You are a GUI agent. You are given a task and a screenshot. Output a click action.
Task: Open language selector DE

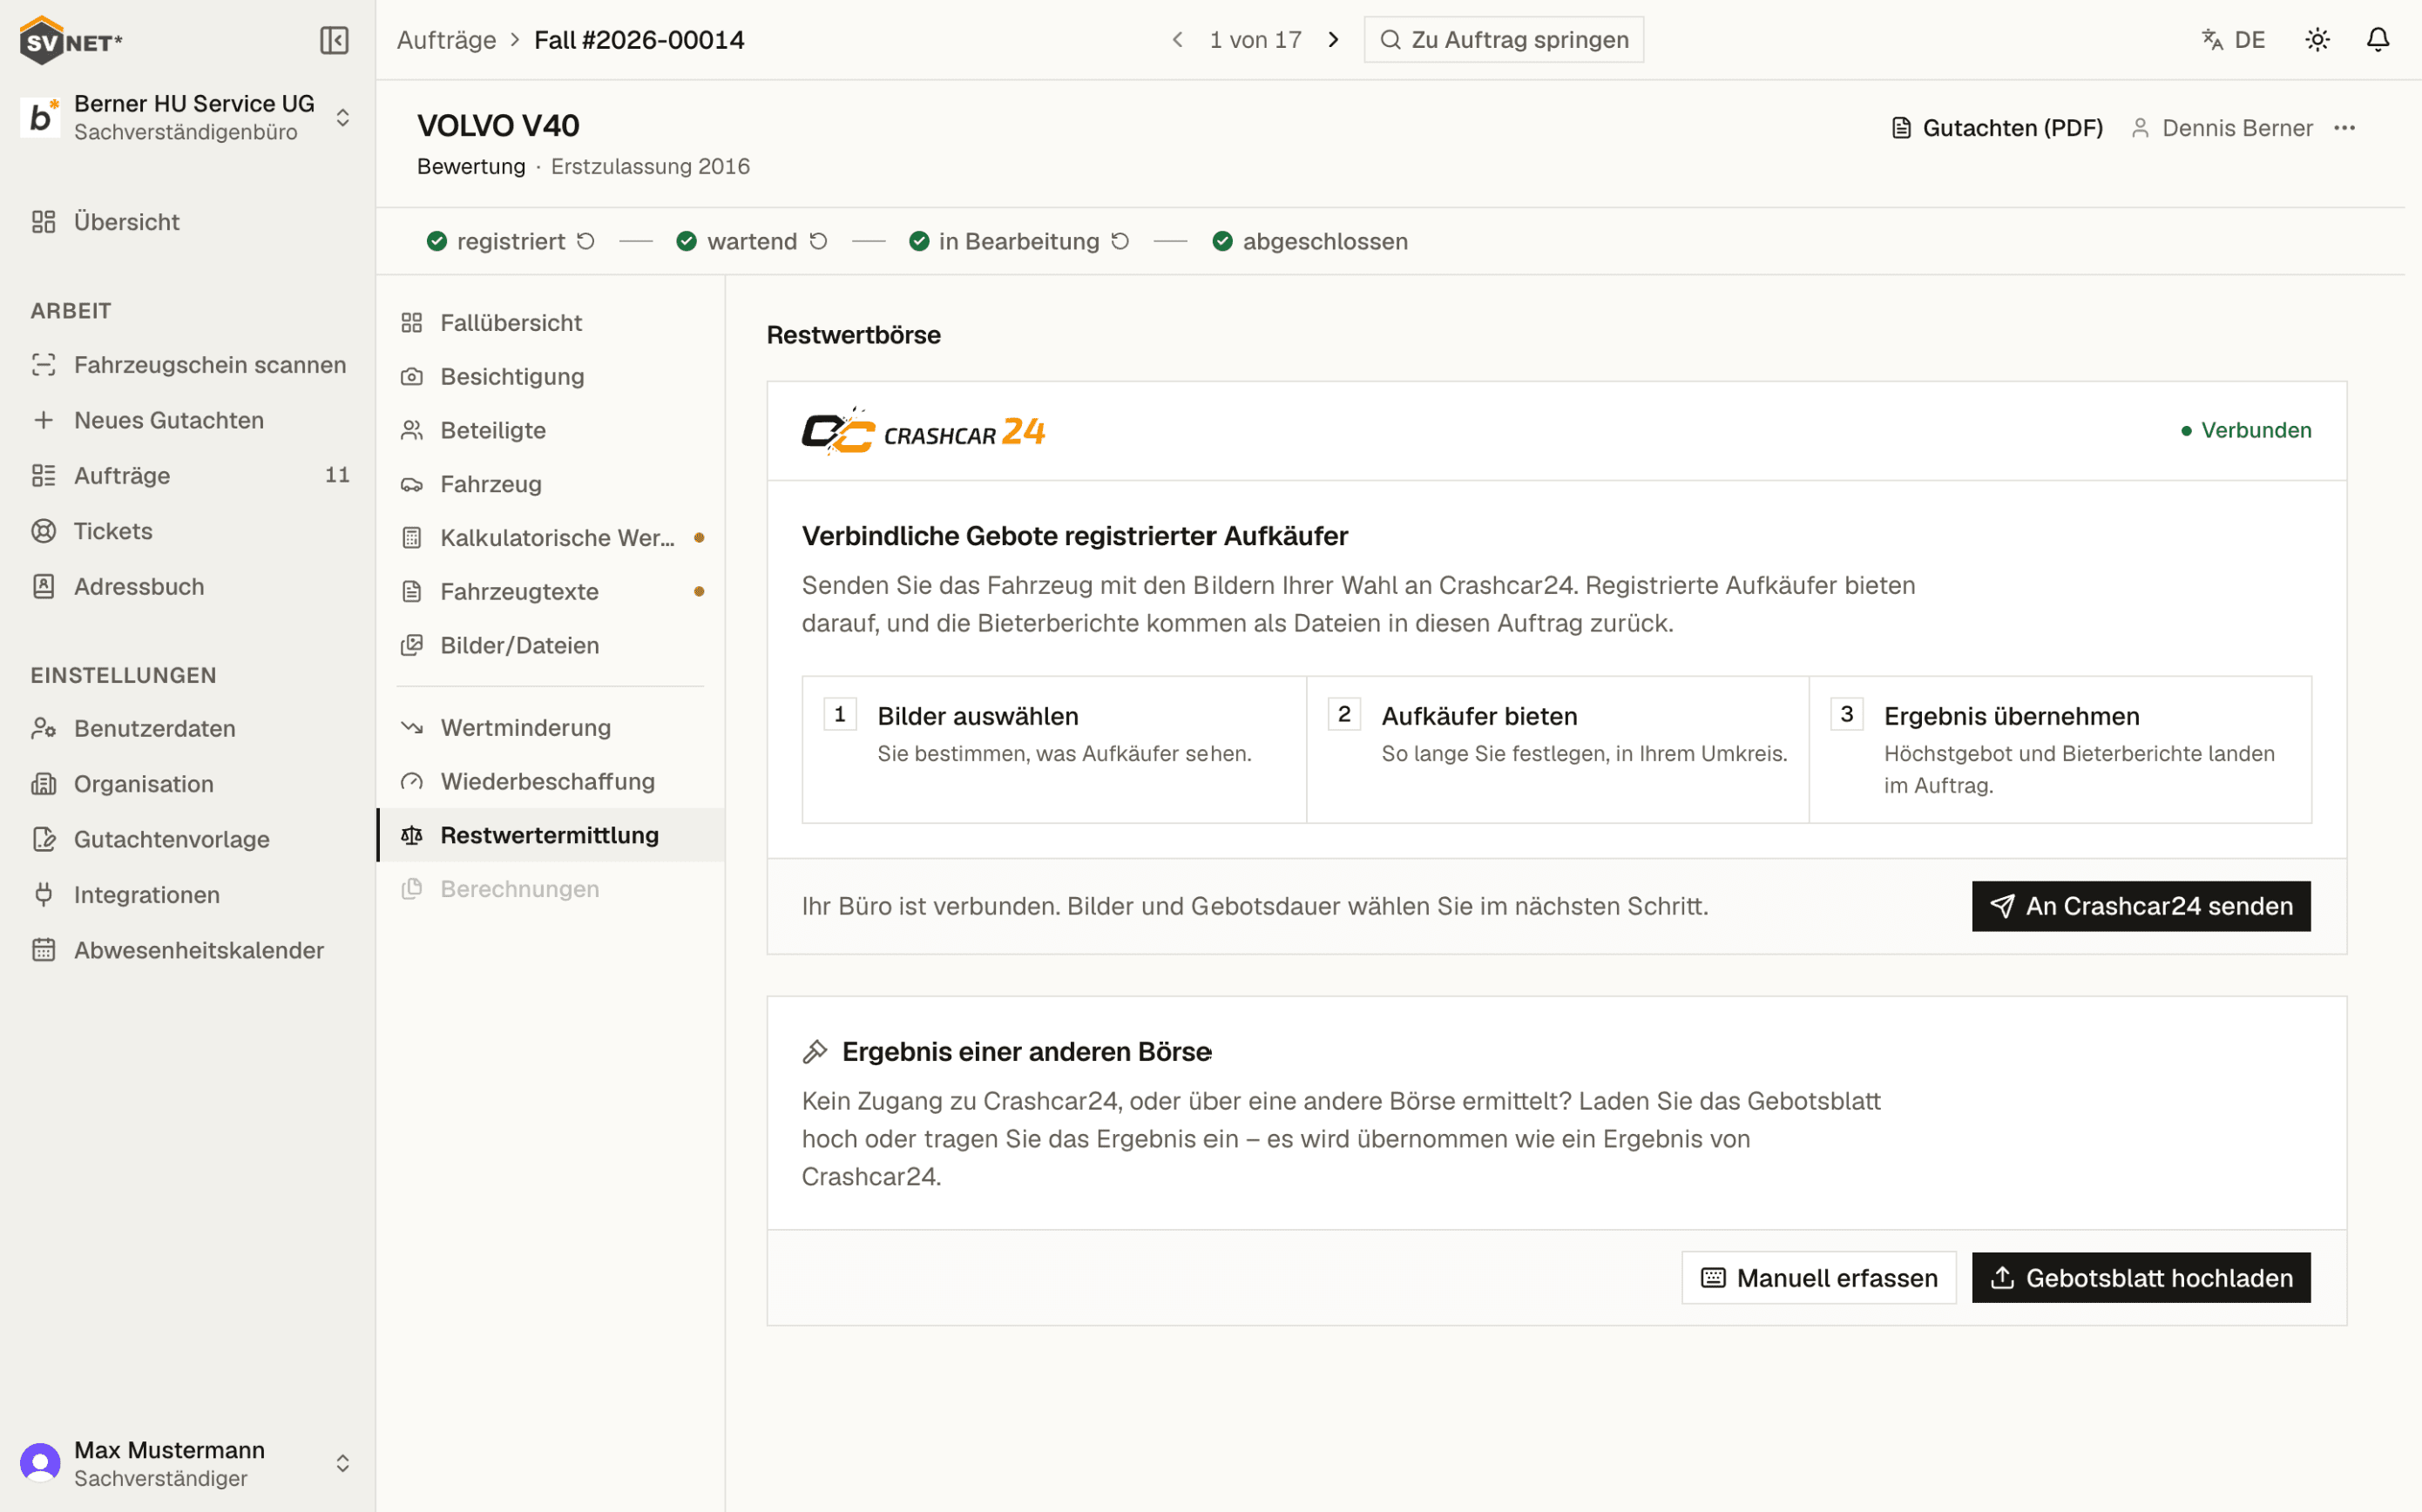click(x=2233, y=39)
